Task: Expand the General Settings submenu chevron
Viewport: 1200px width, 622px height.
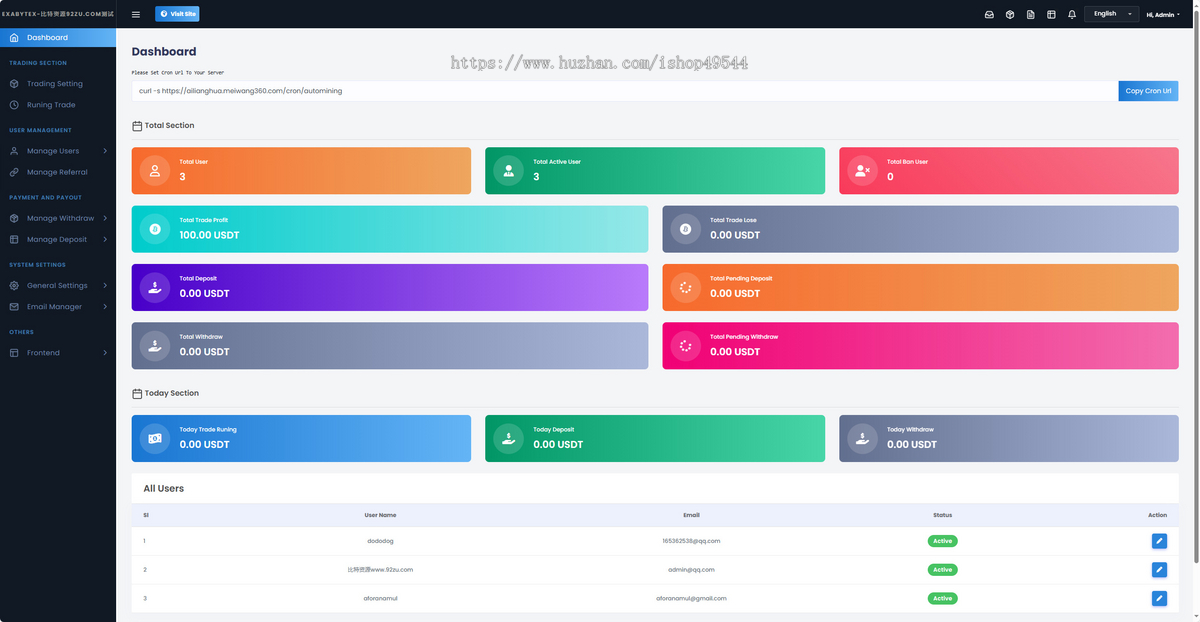Action: click(x=105, y=286)
